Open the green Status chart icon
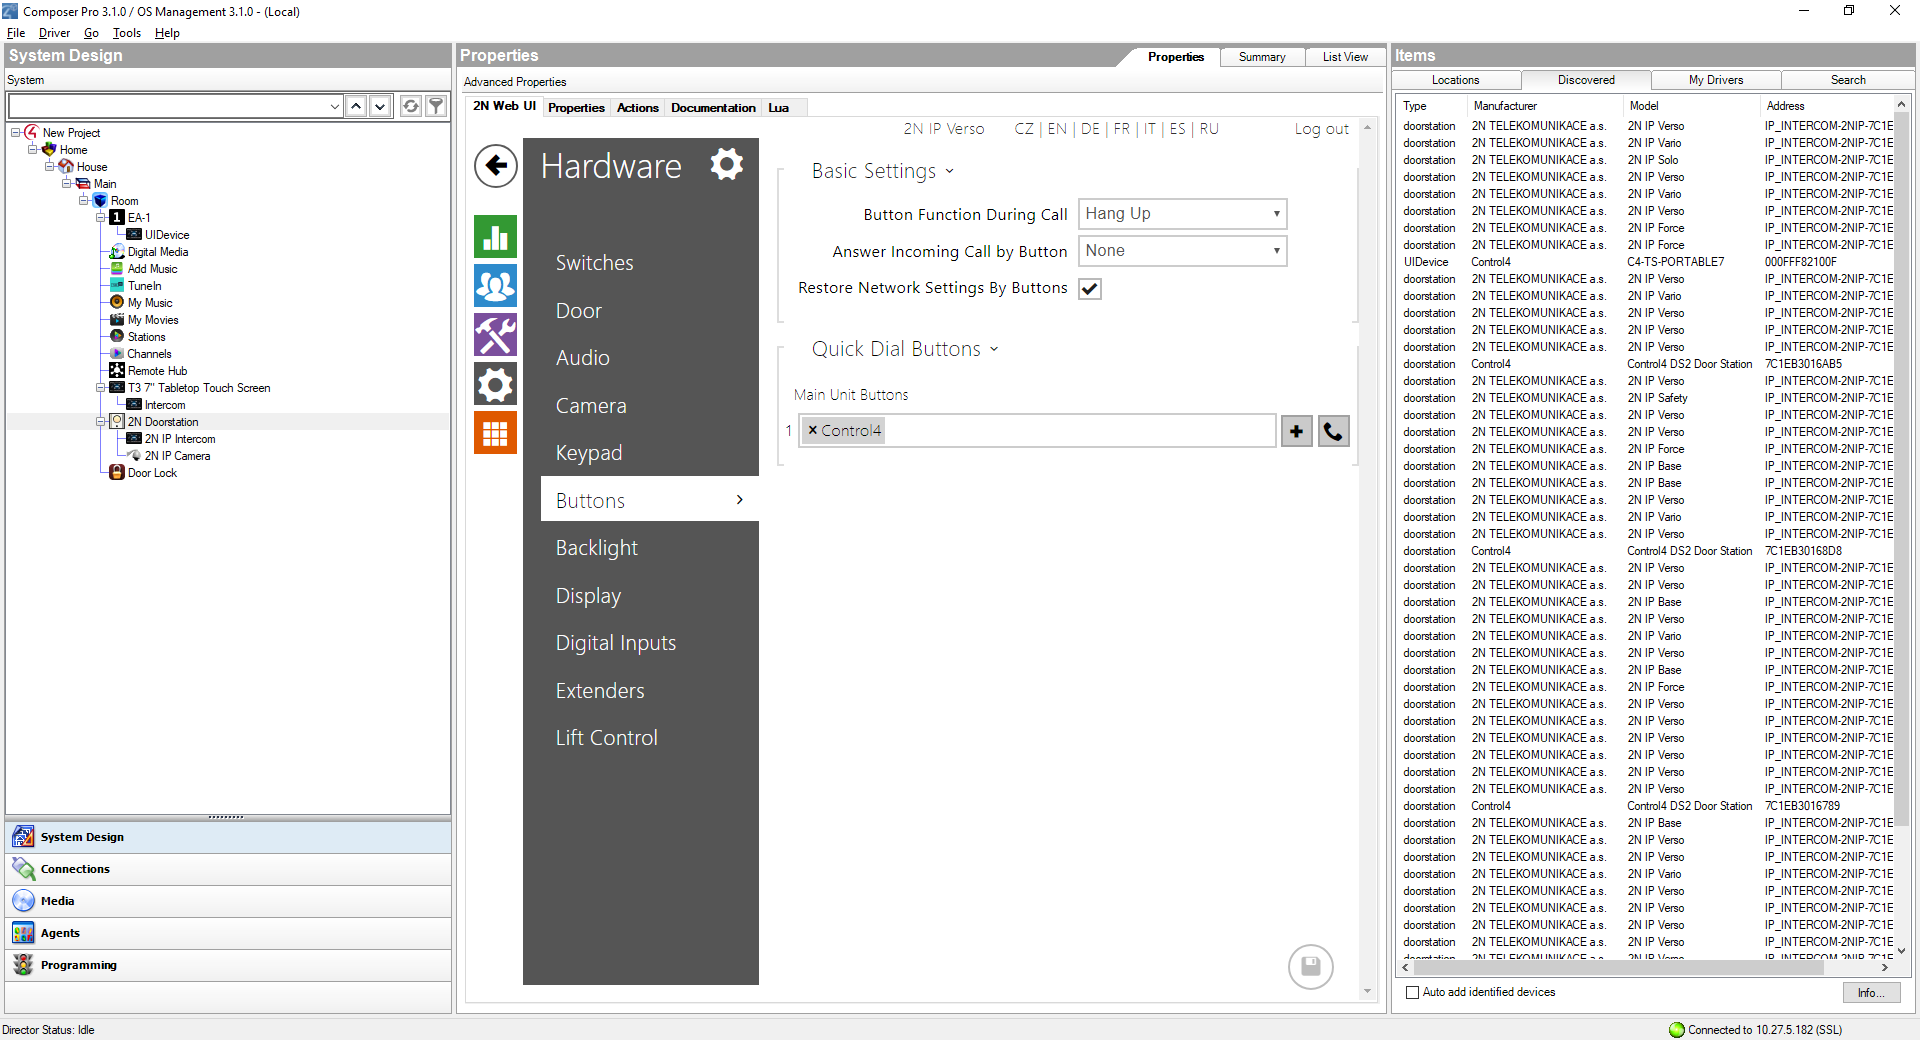This screenshot has width=1920, height=1040. (496, 237)
